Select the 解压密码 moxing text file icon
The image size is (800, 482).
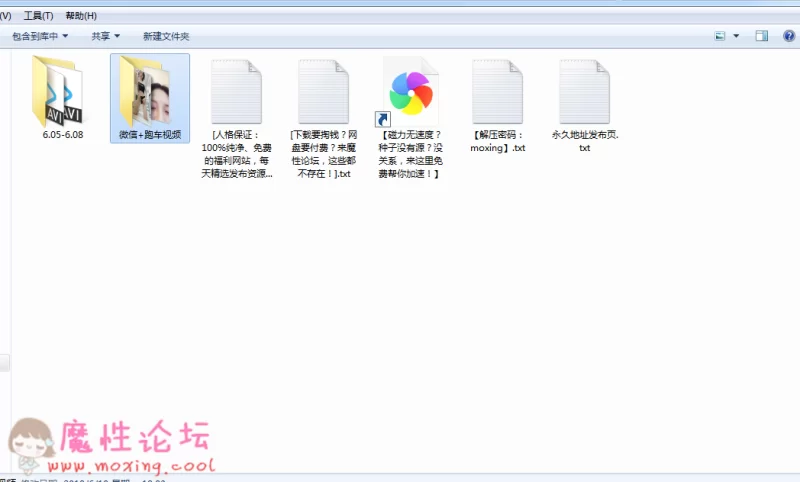497,92
